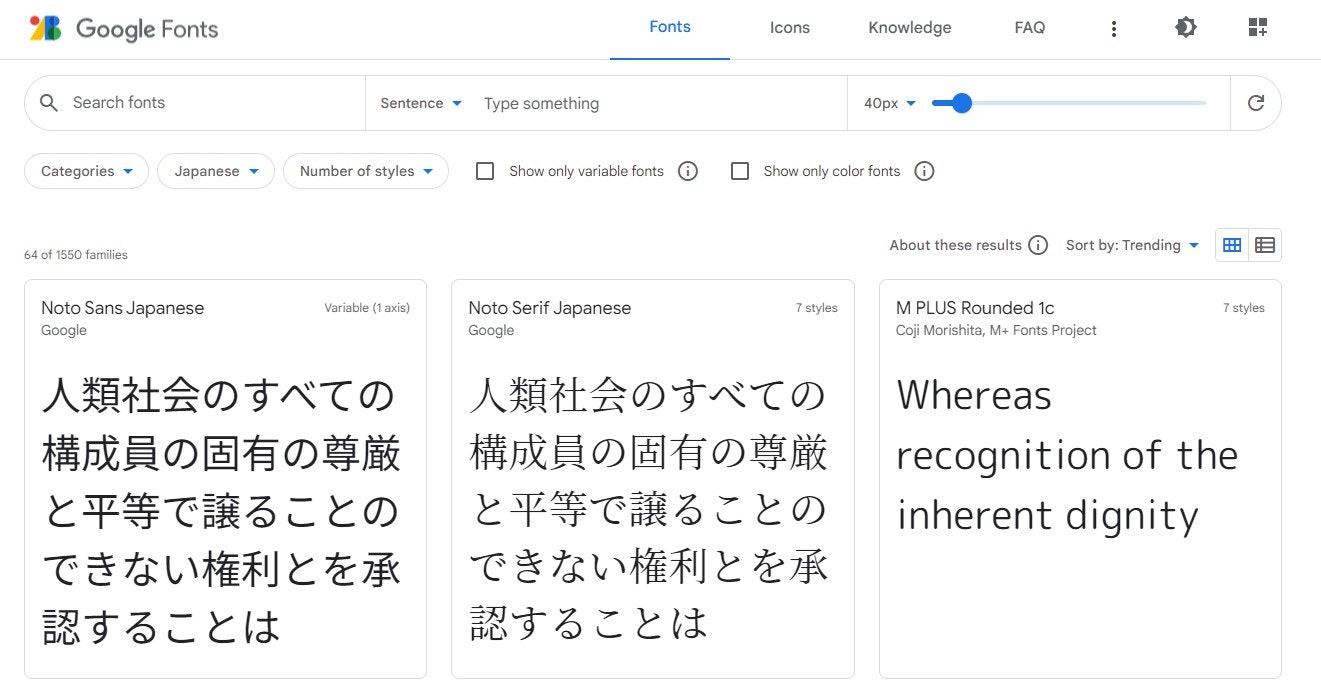Click the search magnifier icon
Screen dimensions: 1321x693
(x=49, y=103)
